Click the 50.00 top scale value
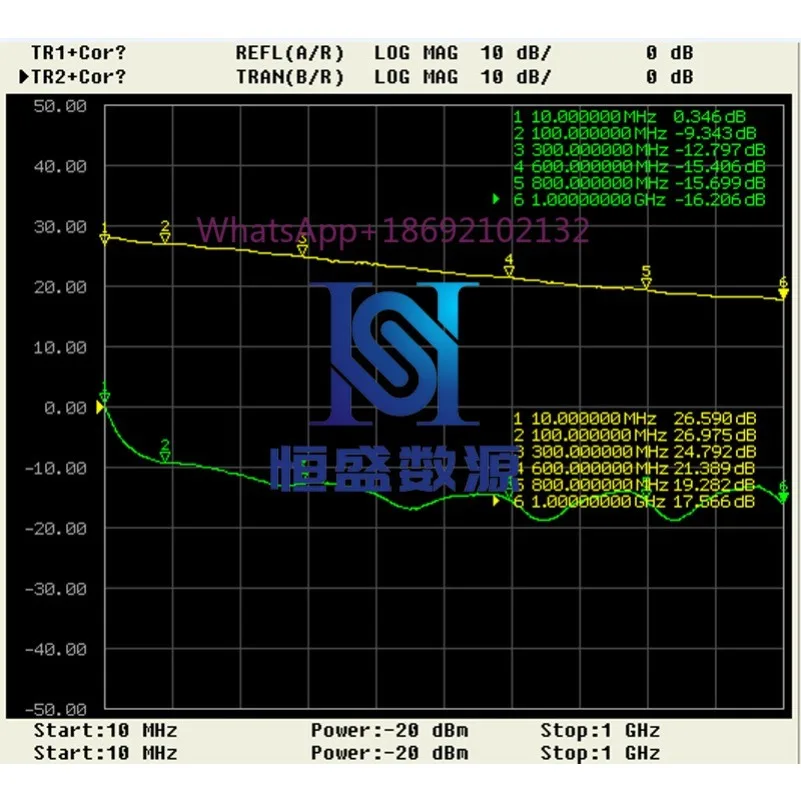Viewport: 801px width, 801px height. pos(60,106)
